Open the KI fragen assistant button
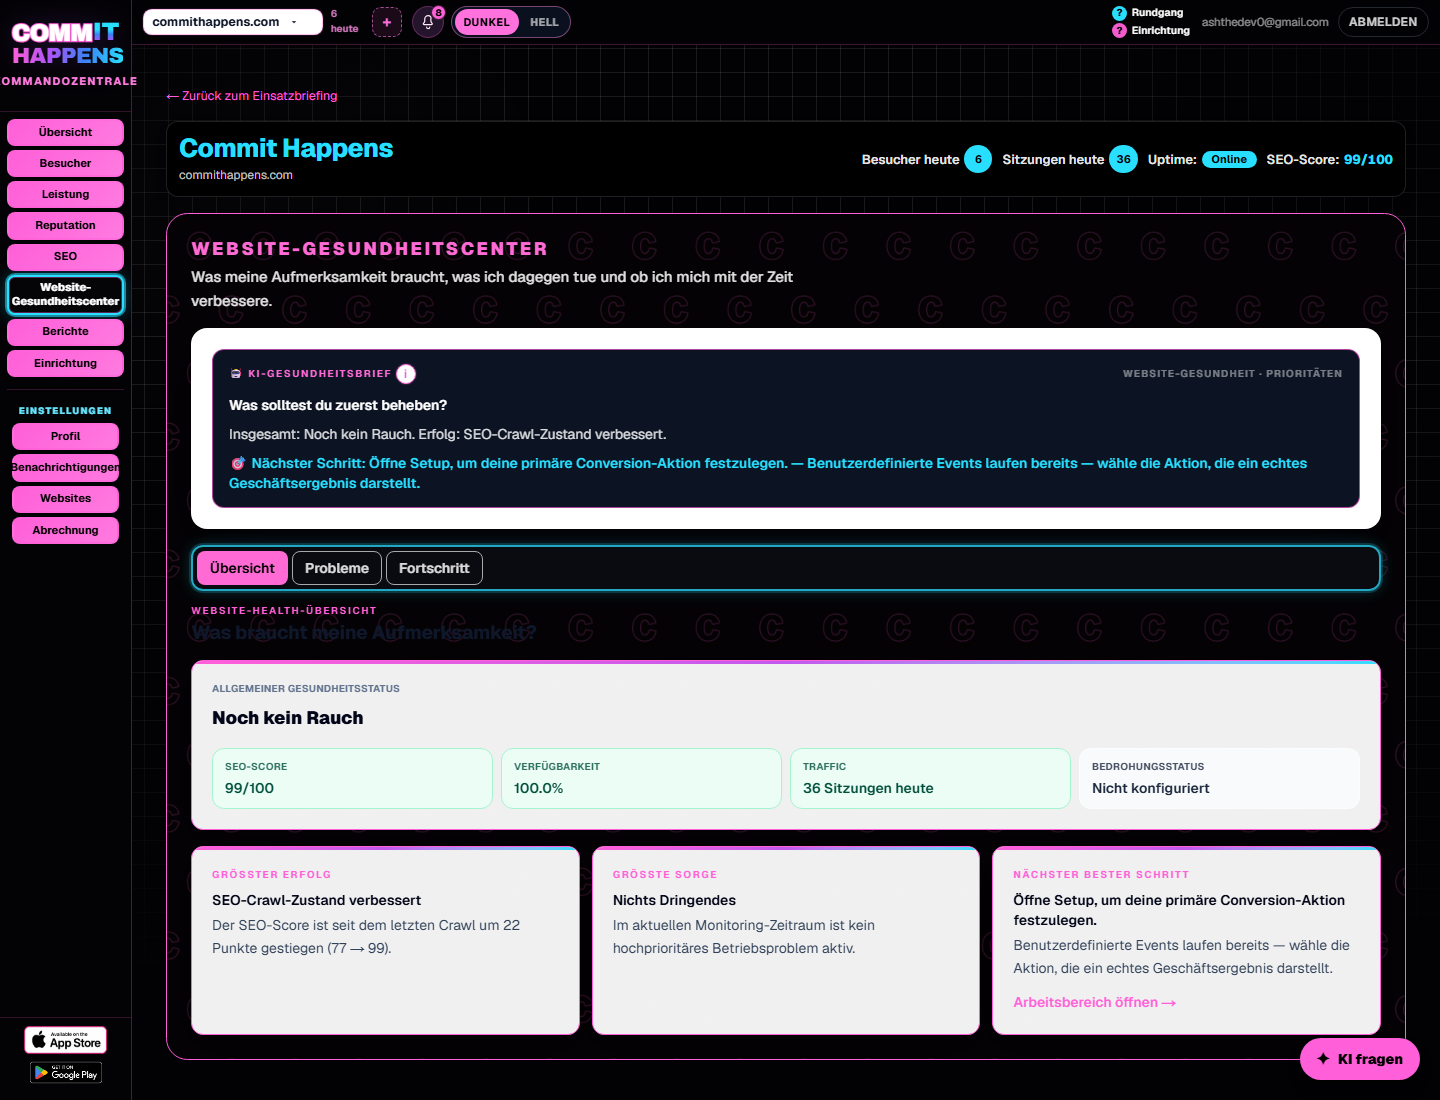 (x=1360, y=1059)
